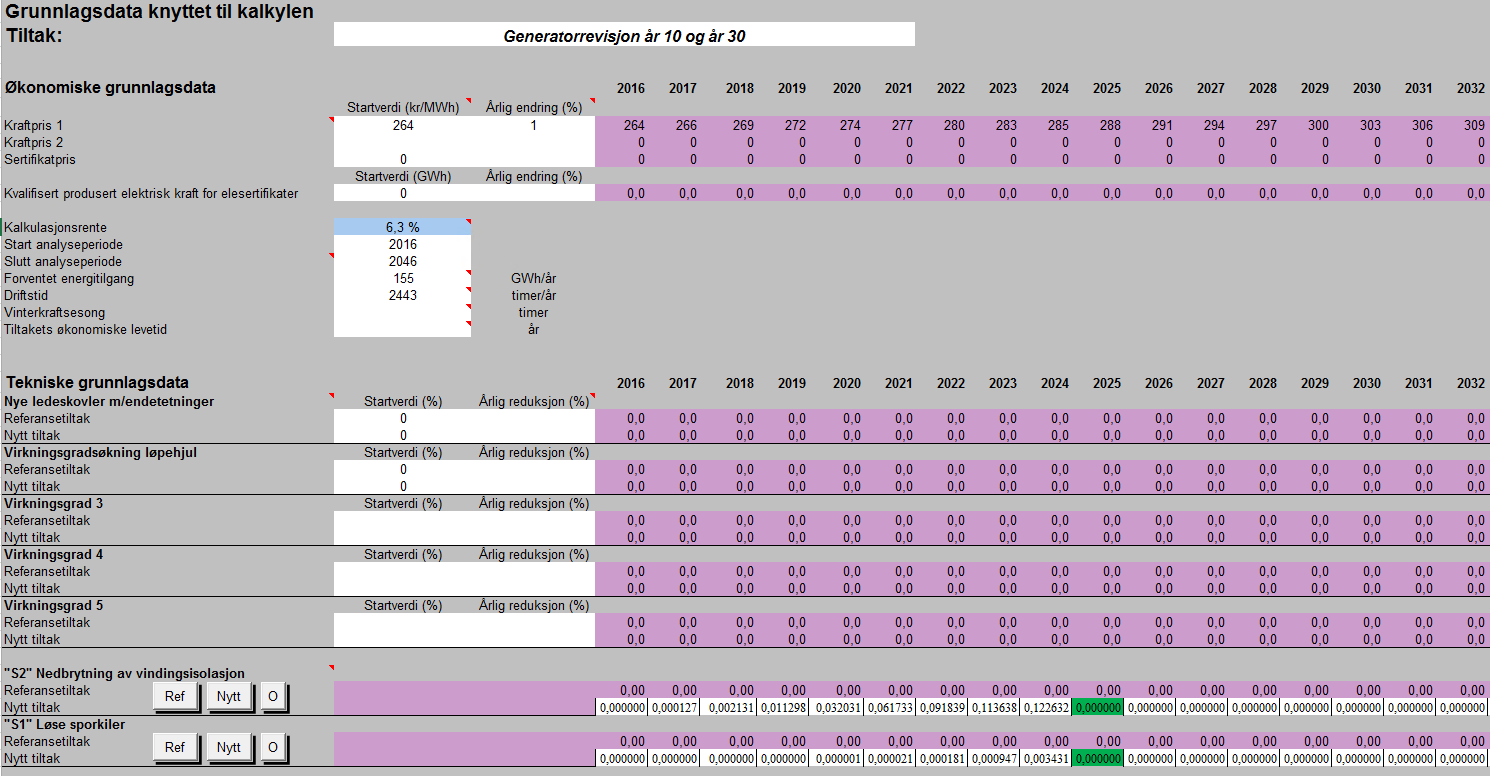Click the 0,000021 value in S1 Nytt tiltak
1490x776 pixels.
890,758
